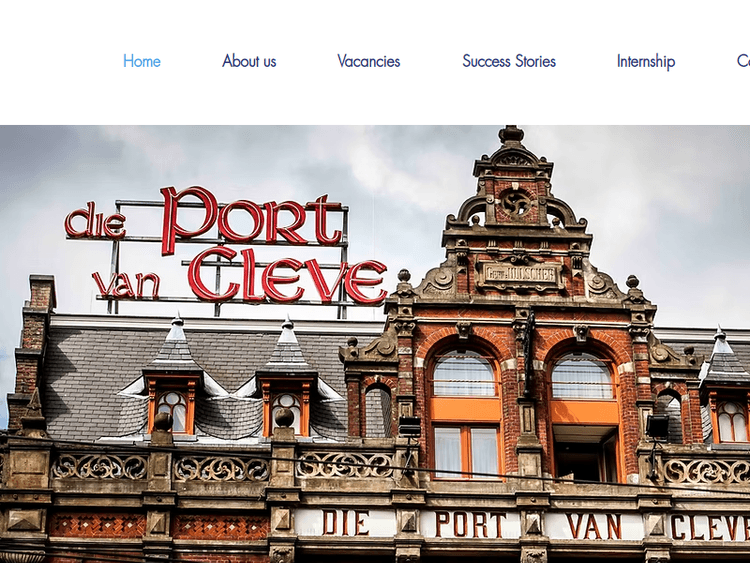Open the Home menu item
This screenshot has height=563, width=750.
click(141, 61)
